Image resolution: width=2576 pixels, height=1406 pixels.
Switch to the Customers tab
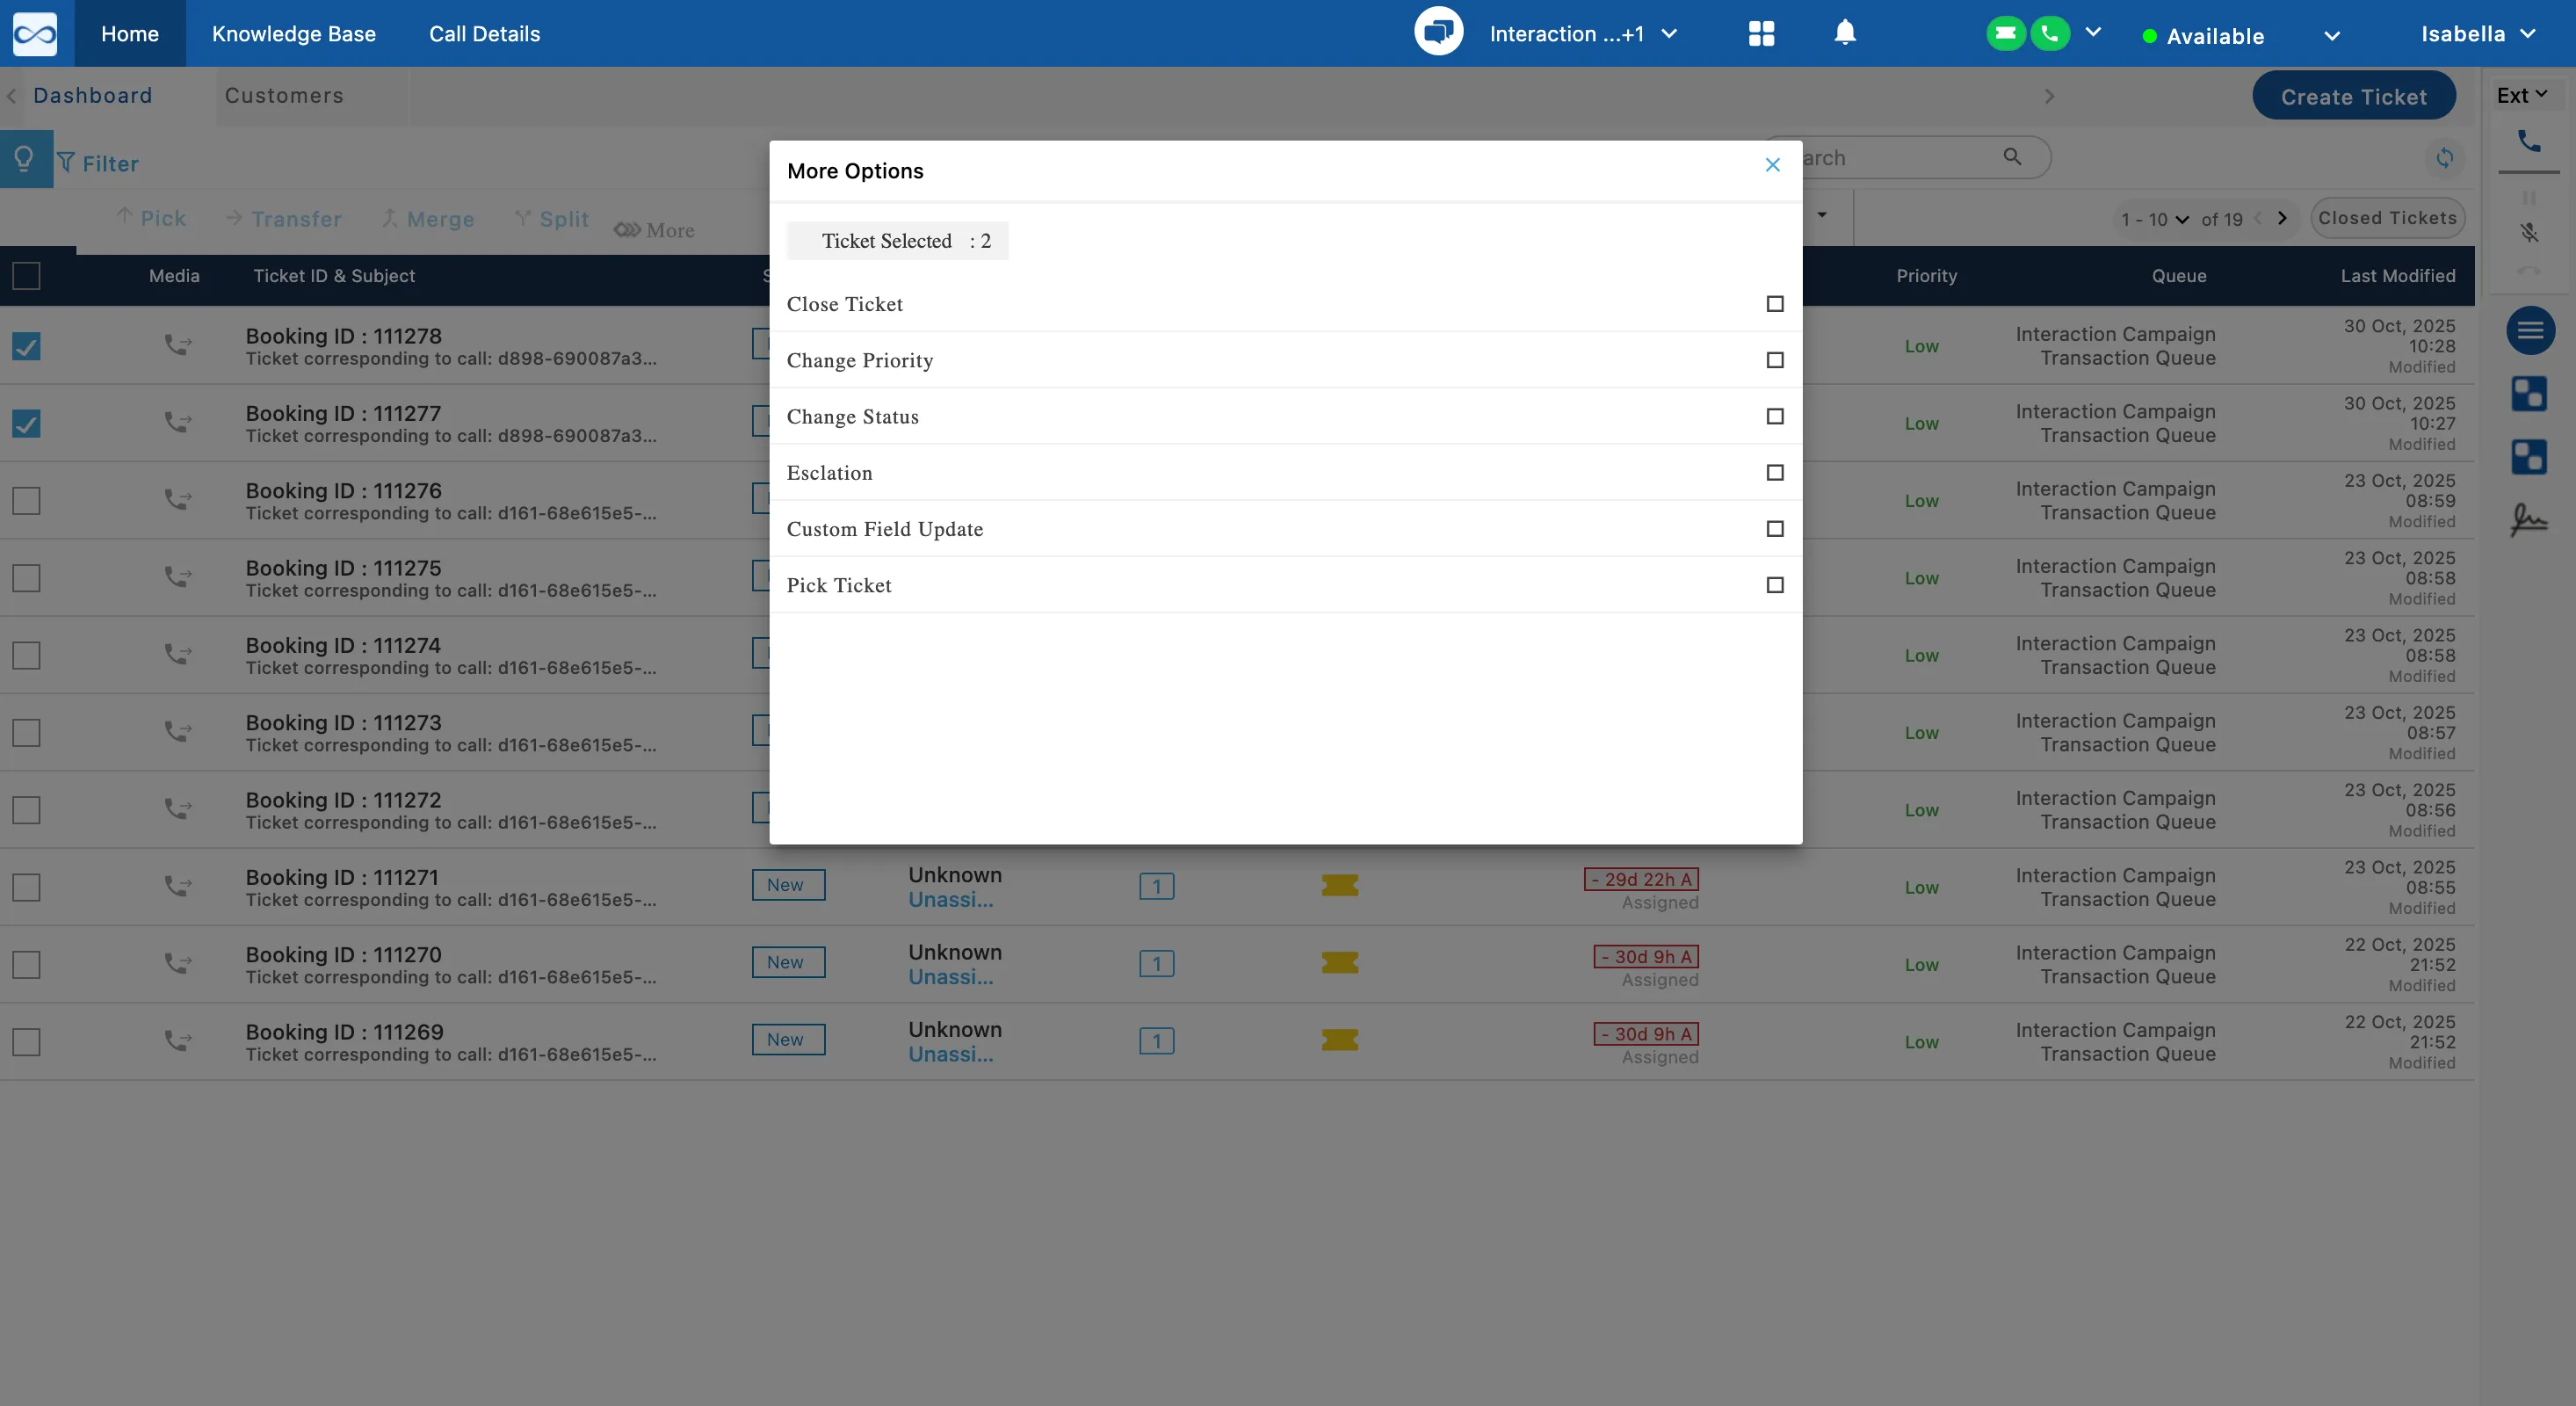[x=284, y=96]
